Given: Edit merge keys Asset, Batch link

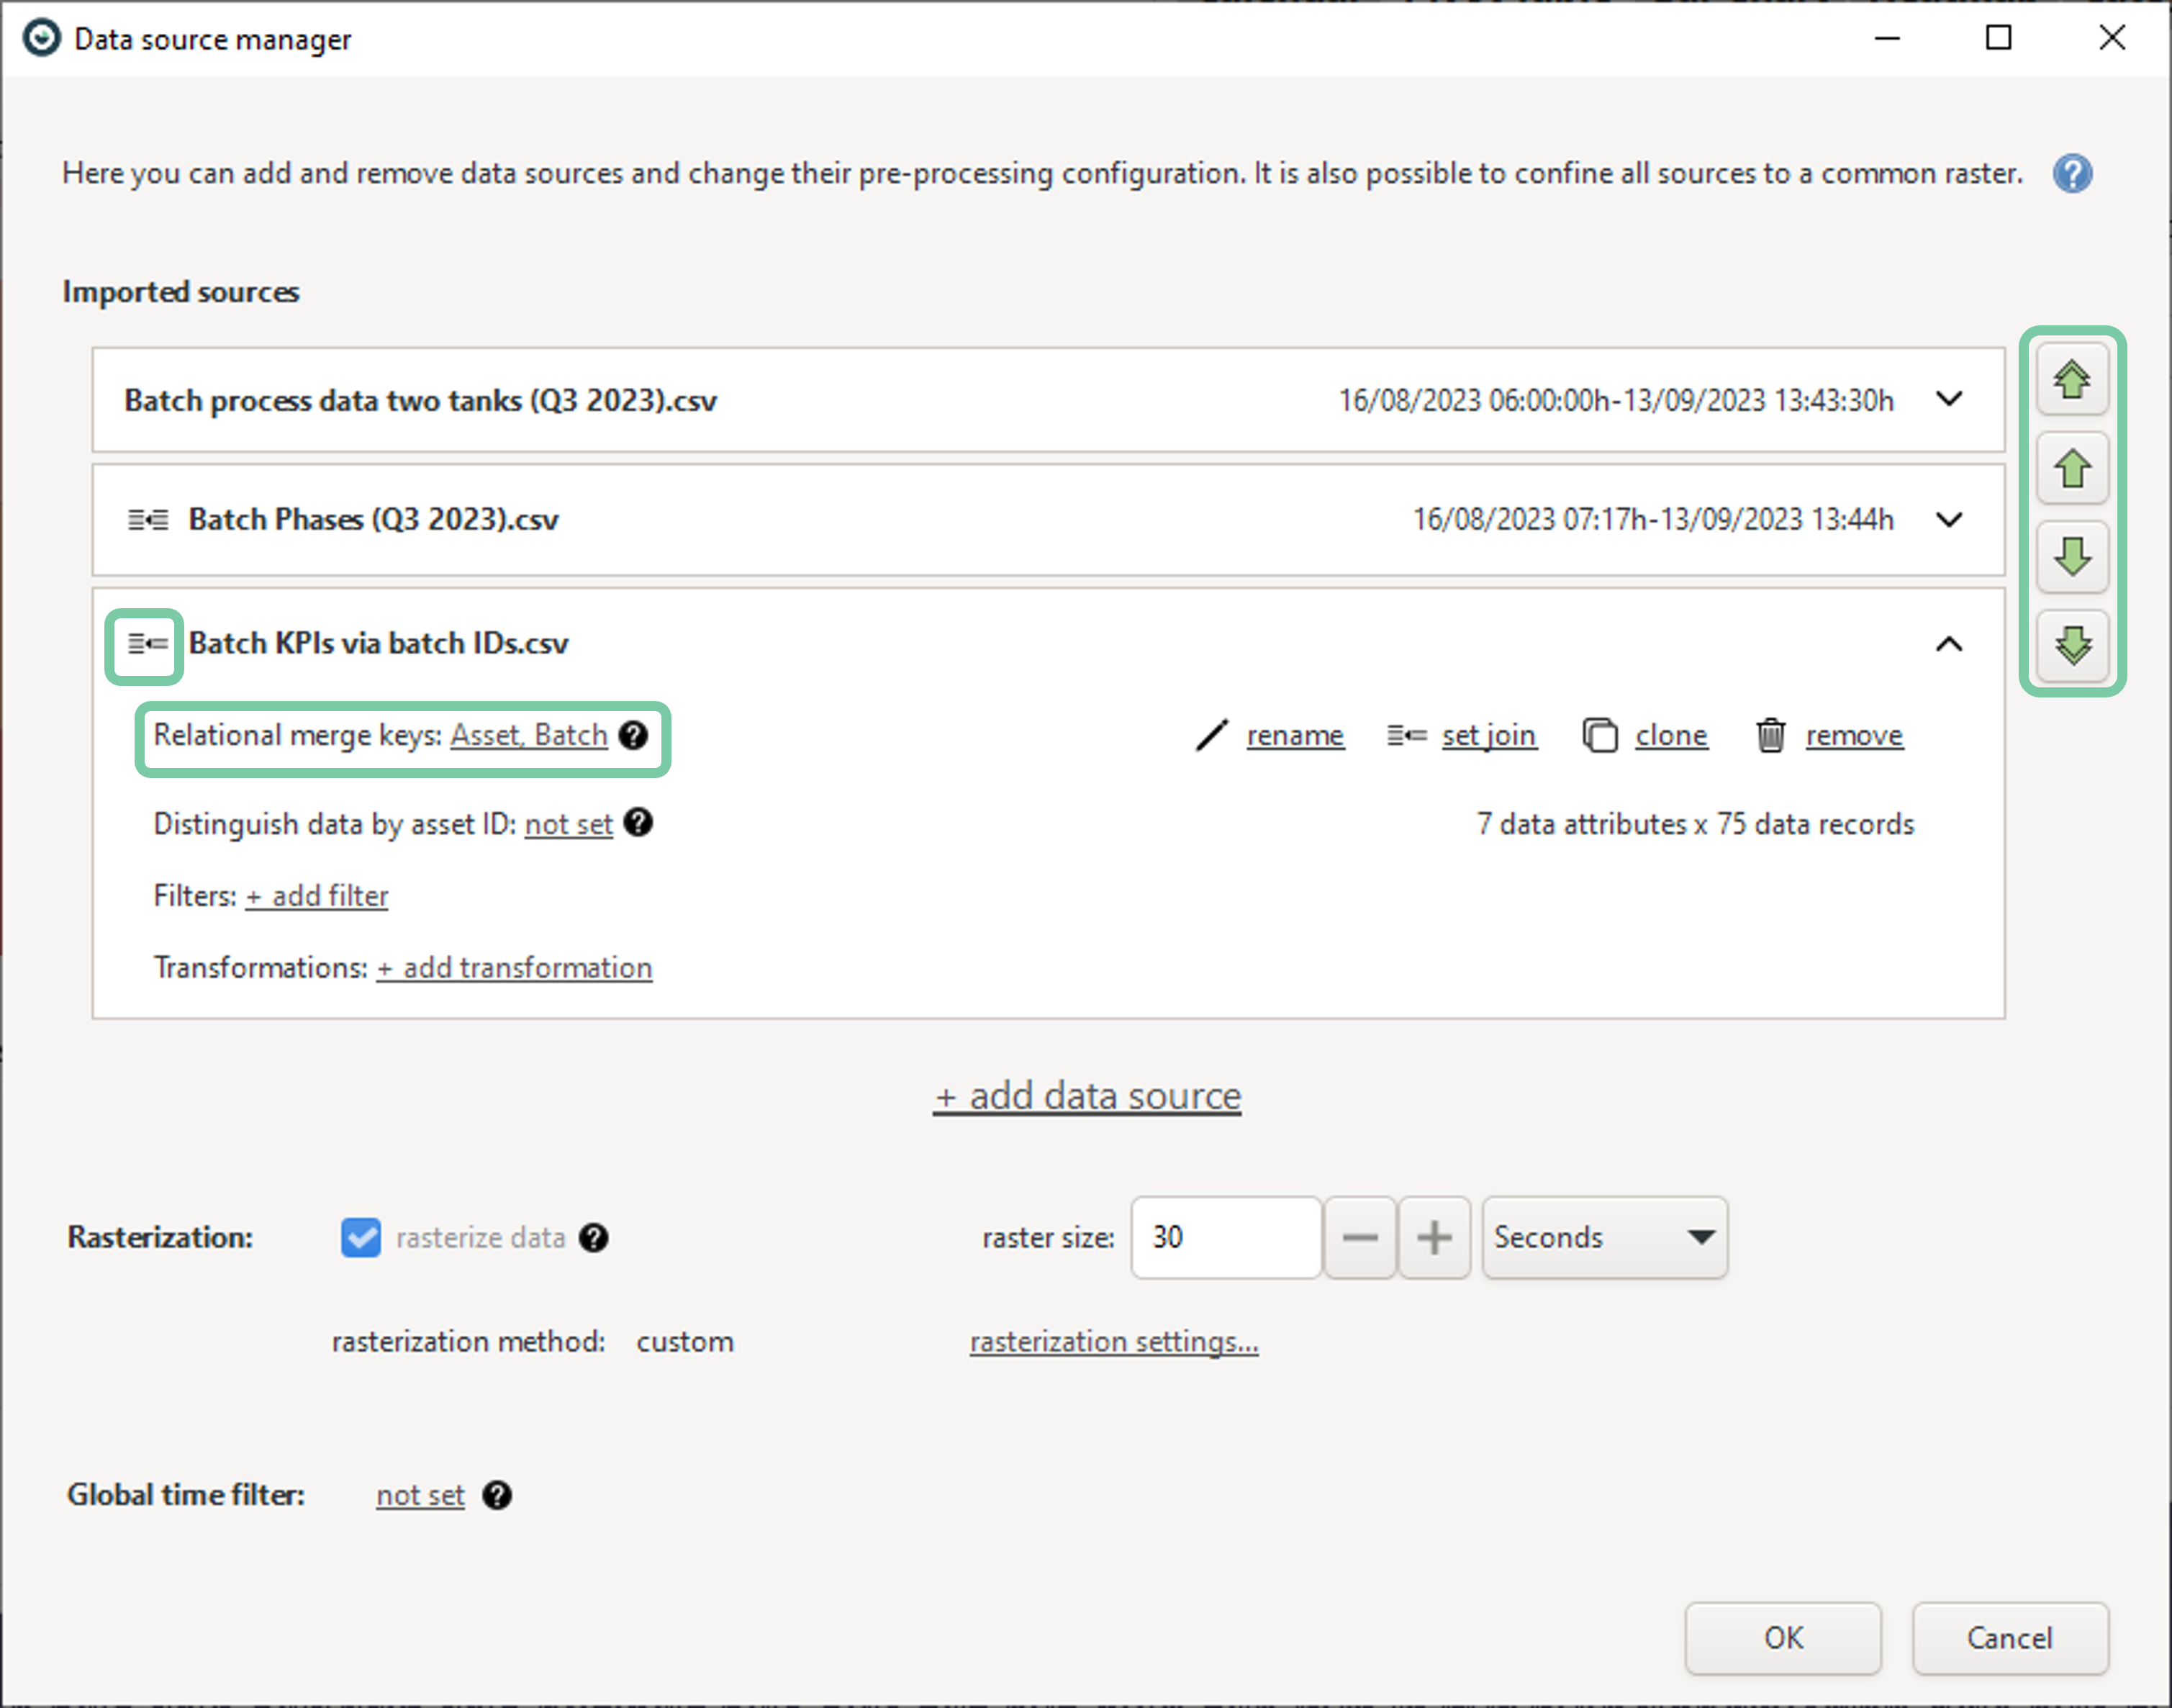Looking at the screenshot, I should pos(529,736).
